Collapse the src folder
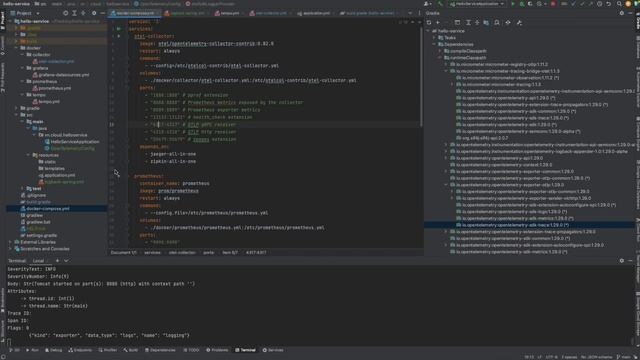The width and height of the screenshot is (640, 360). [x=17, y=115]
